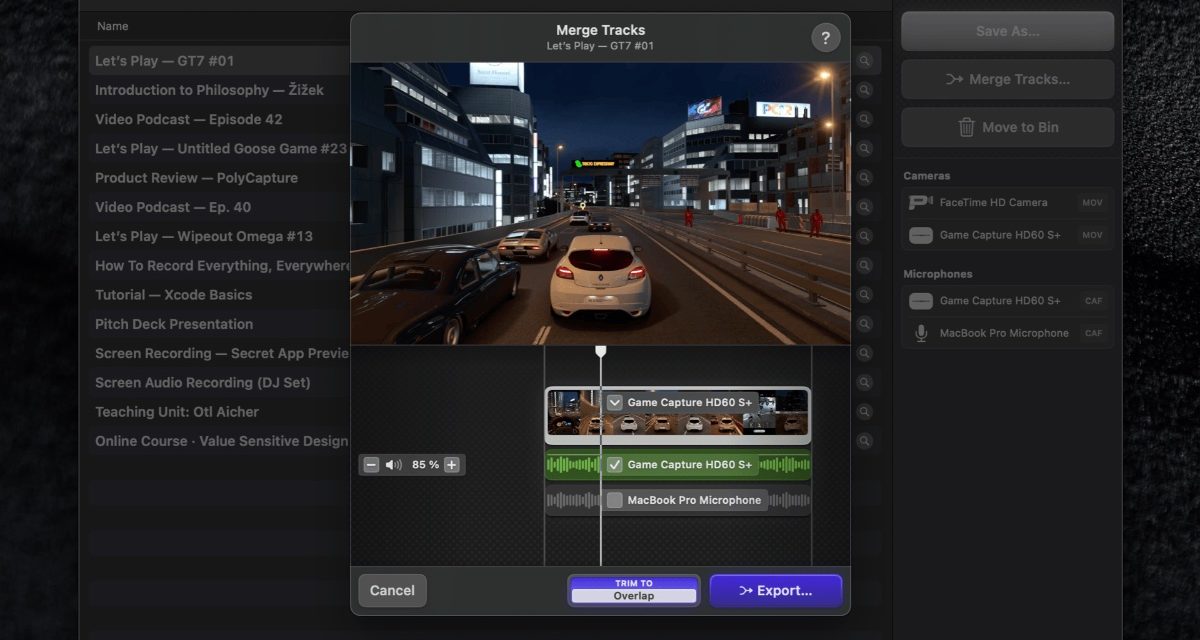Select Pitch Deck Presentation recording
Viewport: 1200px width, 640px height.
tap(174, 324)
